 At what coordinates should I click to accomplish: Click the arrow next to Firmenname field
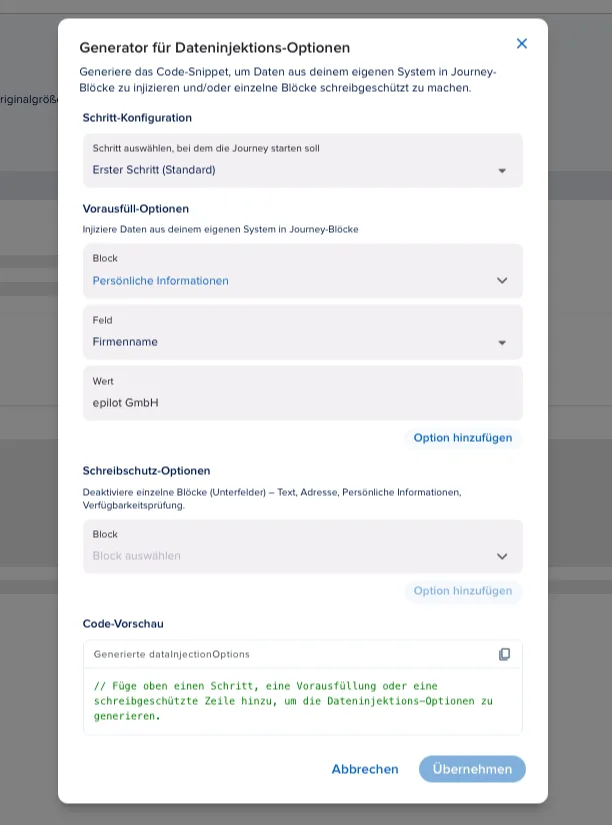[502, 343]
